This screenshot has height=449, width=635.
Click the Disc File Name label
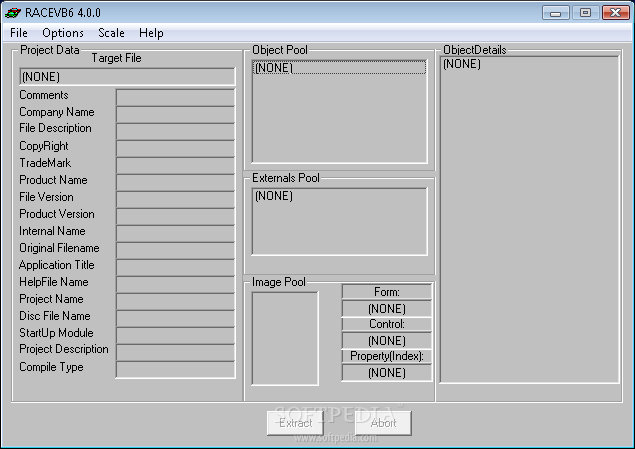pos(55,316)
